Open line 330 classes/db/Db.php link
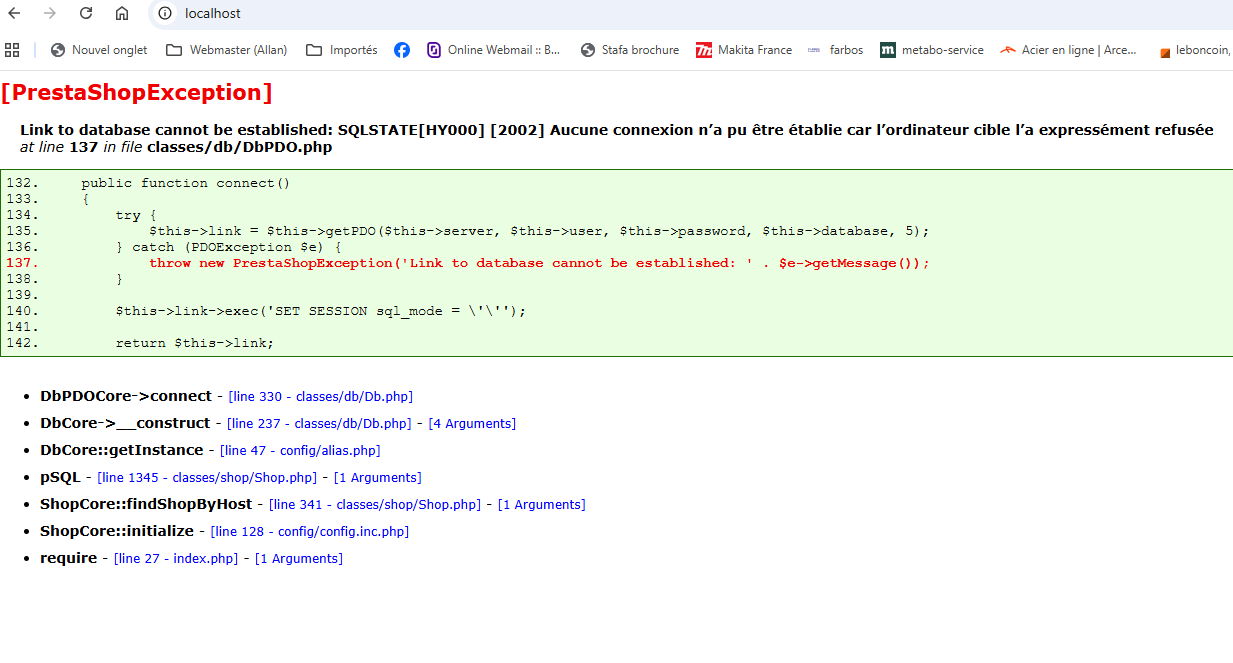Viewport: 1233px width, 663px height. [320, 397]
